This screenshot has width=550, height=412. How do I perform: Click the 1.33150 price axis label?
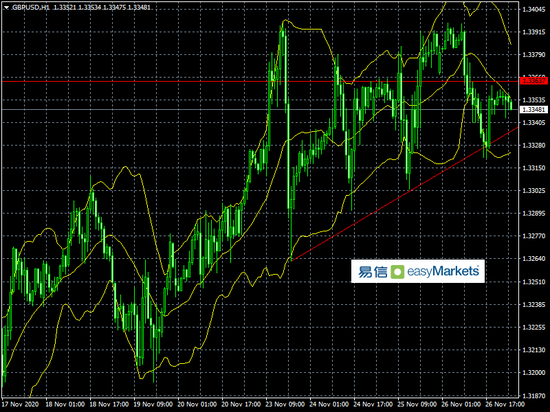tap(534, 168)
